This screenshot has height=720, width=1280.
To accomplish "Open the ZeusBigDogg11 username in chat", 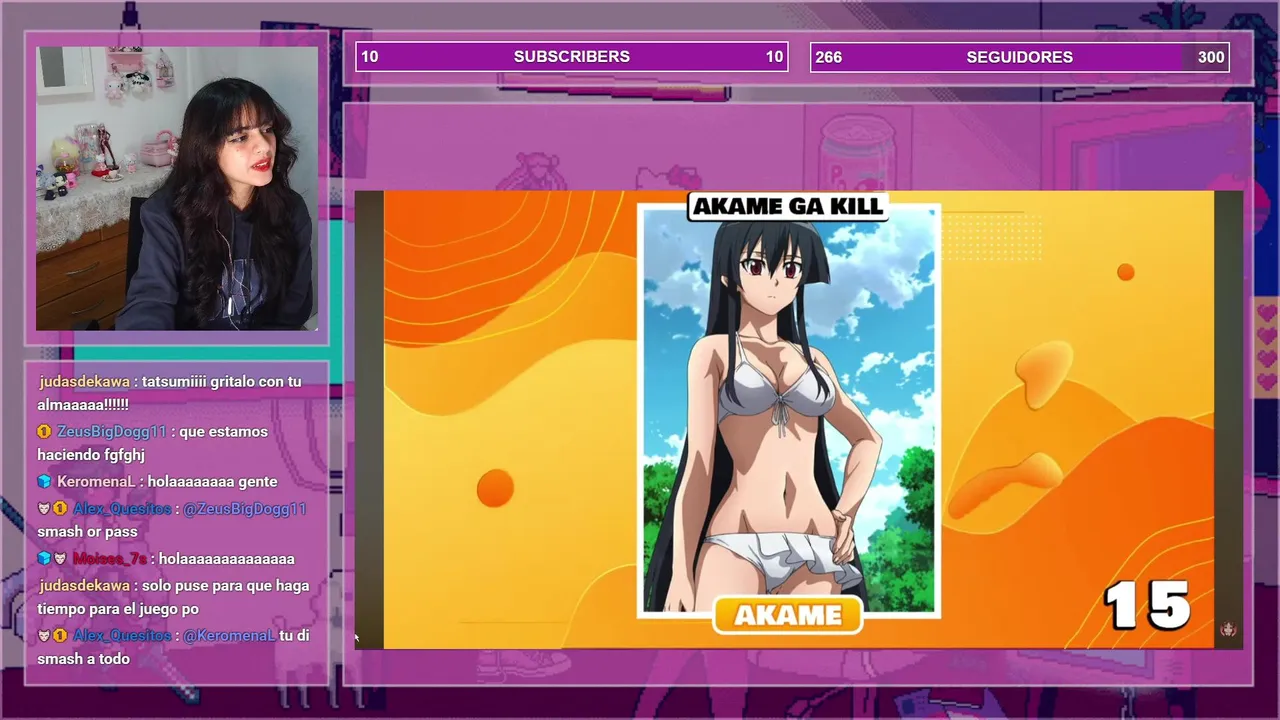I will point(112,432).
